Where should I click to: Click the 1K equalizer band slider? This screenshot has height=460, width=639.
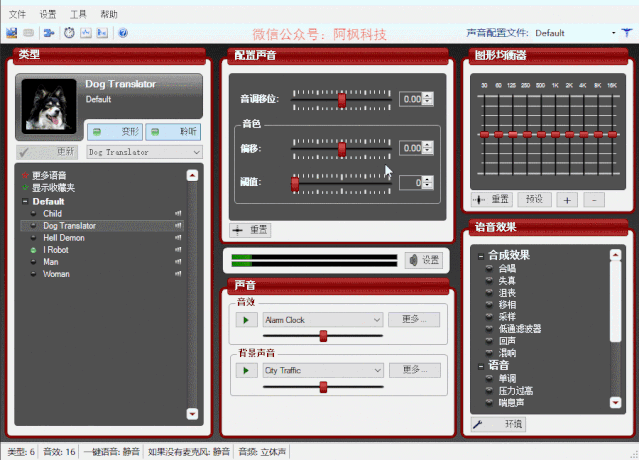pos(555,134)
